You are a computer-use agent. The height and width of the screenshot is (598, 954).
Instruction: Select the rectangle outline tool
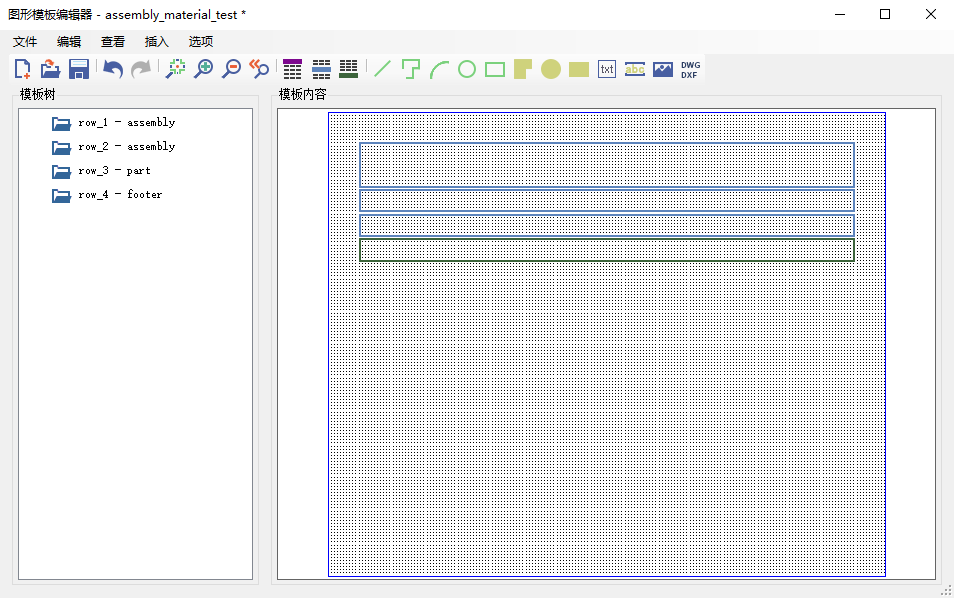point(495,69)
